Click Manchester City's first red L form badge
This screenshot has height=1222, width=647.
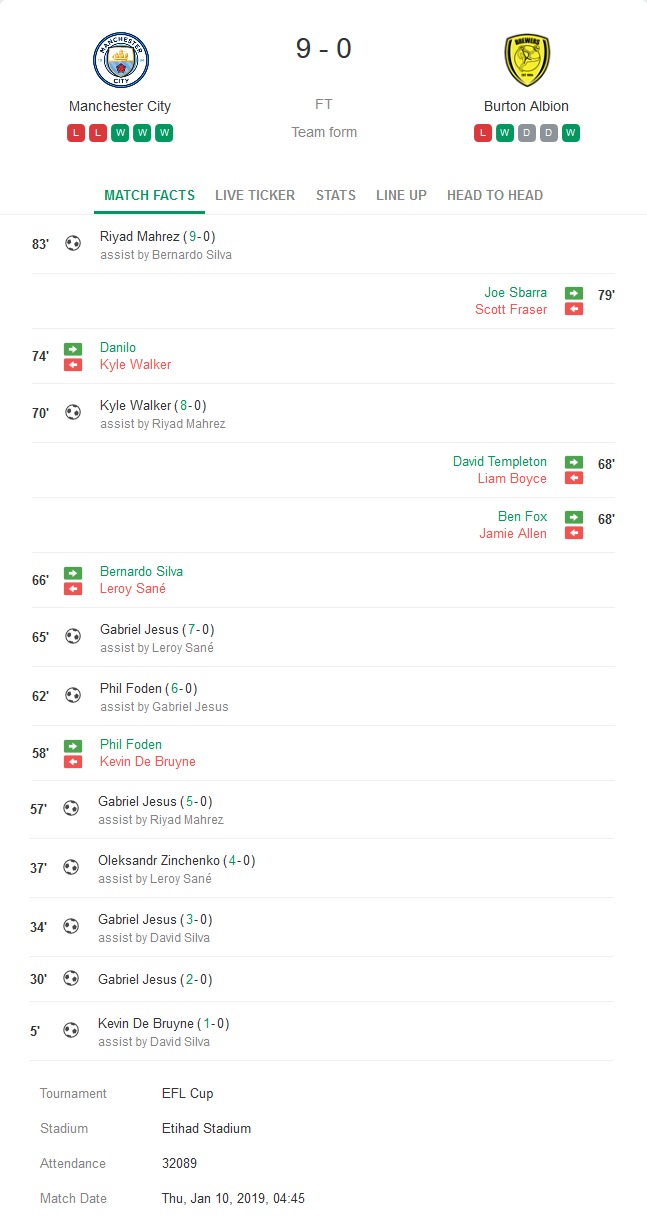pyautogui.click(x=76, y=133)
